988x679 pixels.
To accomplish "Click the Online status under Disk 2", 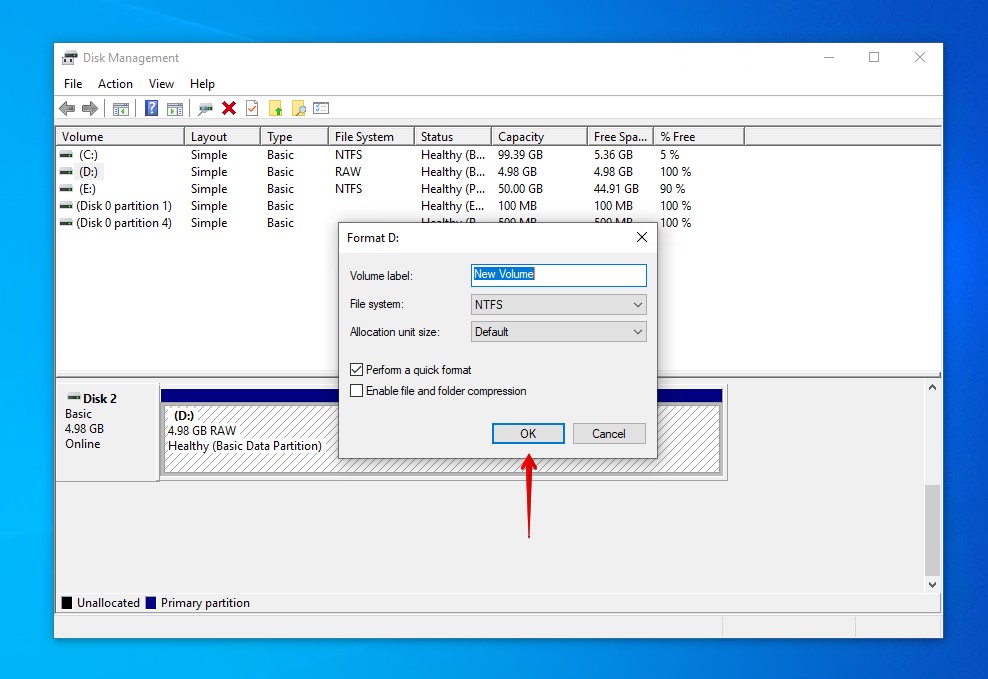I will [x=83, y=443].
